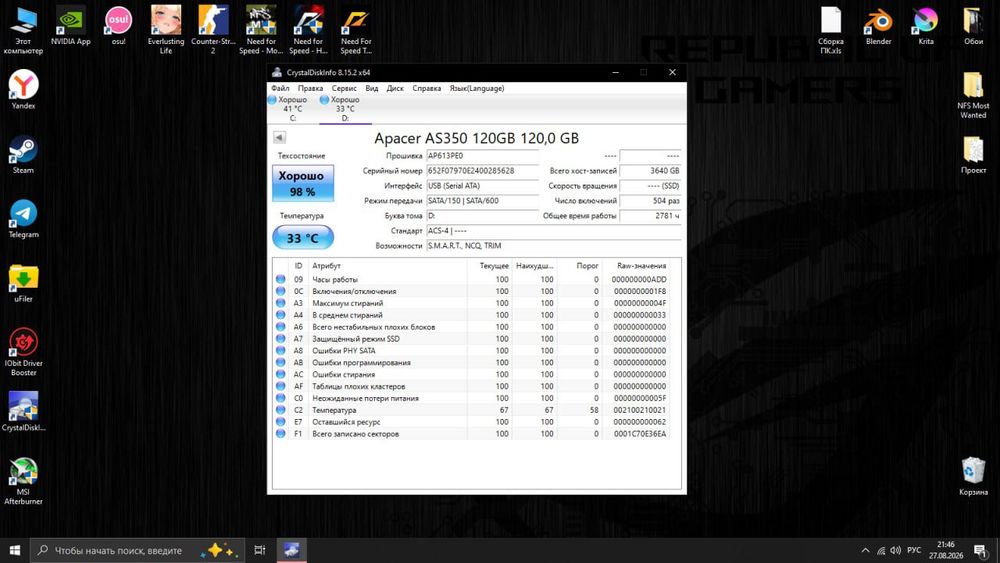Launch Blender from desktop
The image size is (1000, 563).
click(878, 26)
